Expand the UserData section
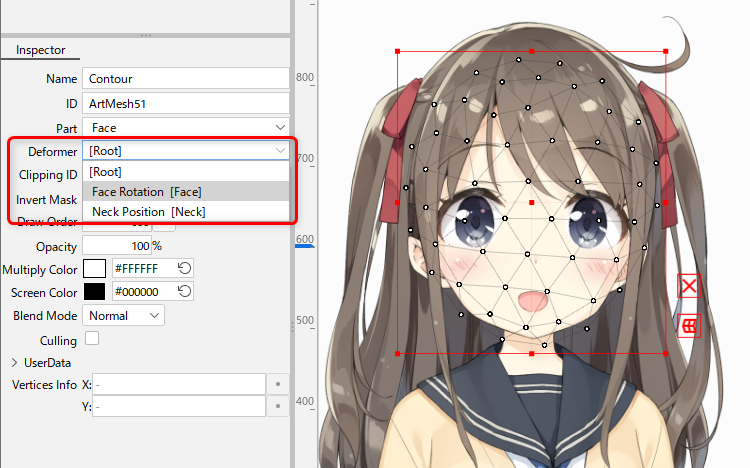Viewport: 750px width, 468px height. [14, 363]
